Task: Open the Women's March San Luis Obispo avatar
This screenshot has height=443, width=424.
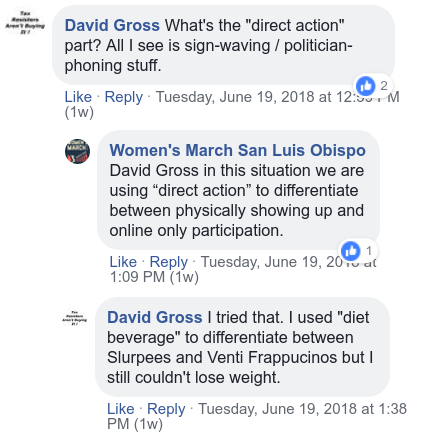Action: (x=77, y=151)
